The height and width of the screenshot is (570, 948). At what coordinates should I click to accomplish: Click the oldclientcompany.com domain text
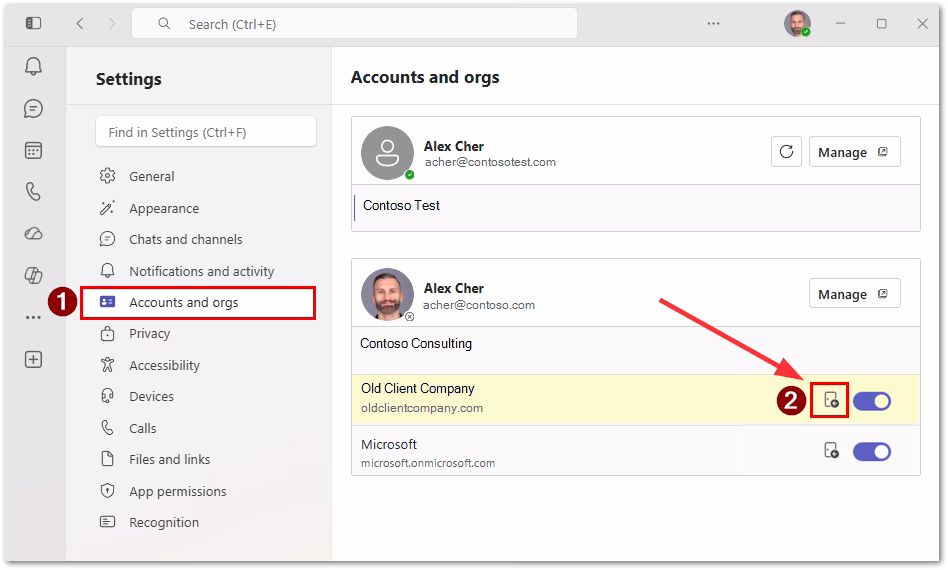[422, 408]
